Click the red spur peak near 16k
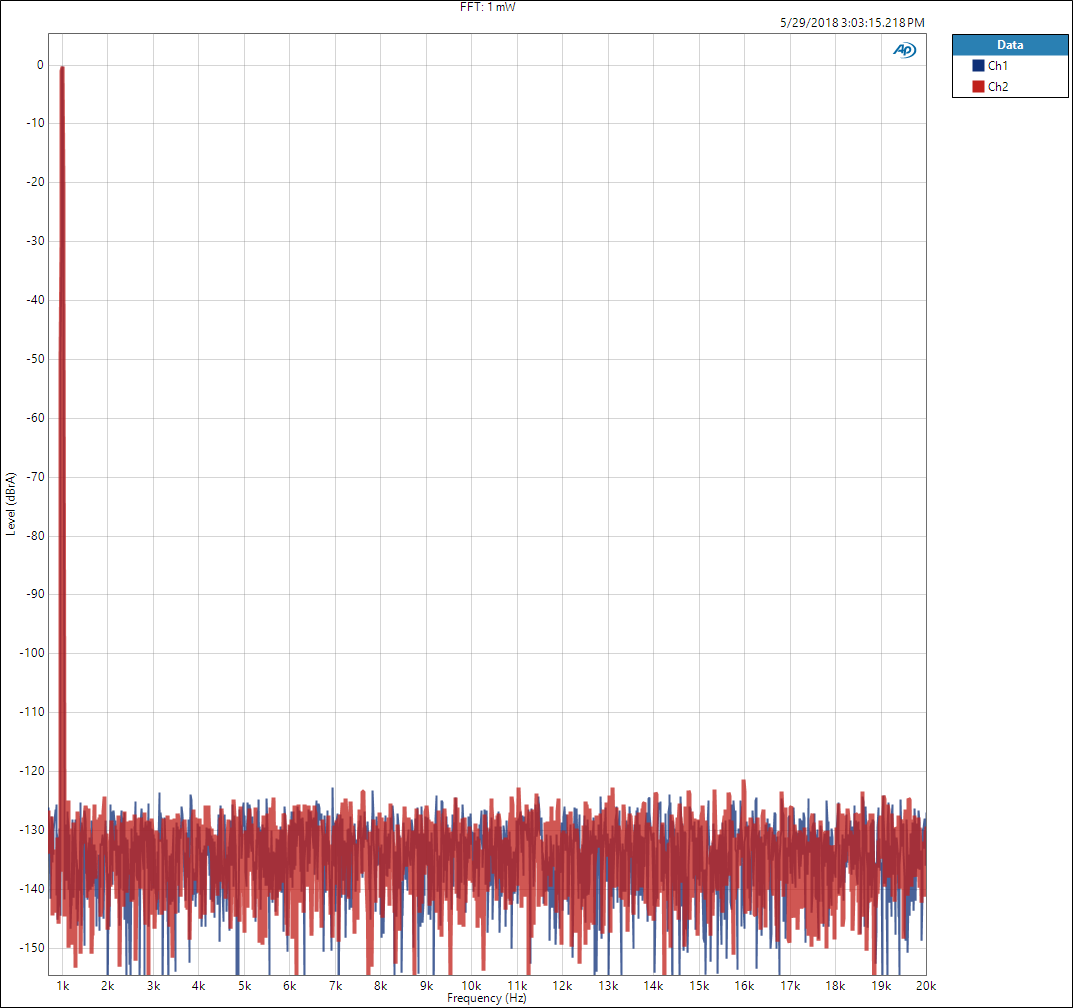 pos(743,781)
